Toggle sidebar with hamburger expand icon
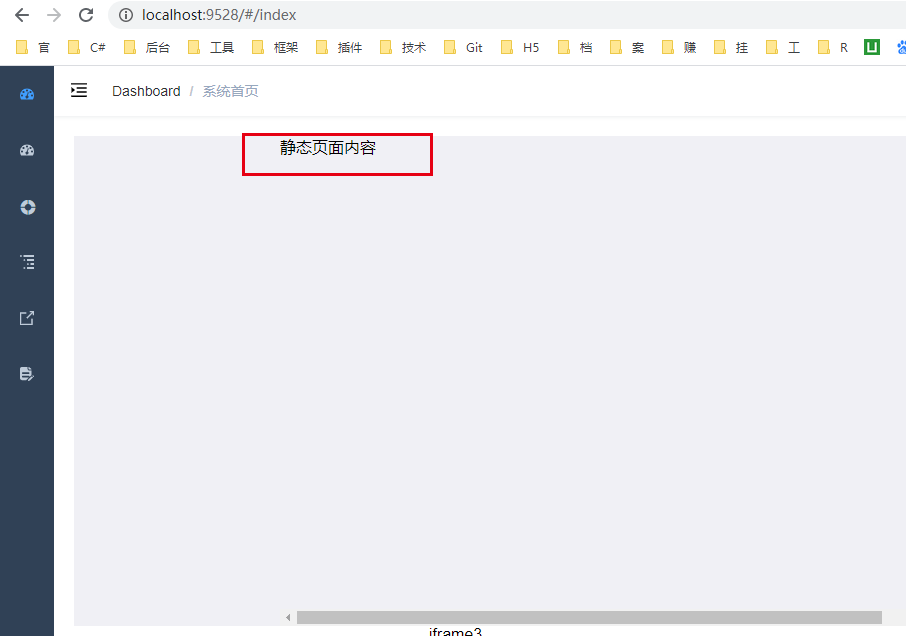906x636 pixels. coord(79,91)
